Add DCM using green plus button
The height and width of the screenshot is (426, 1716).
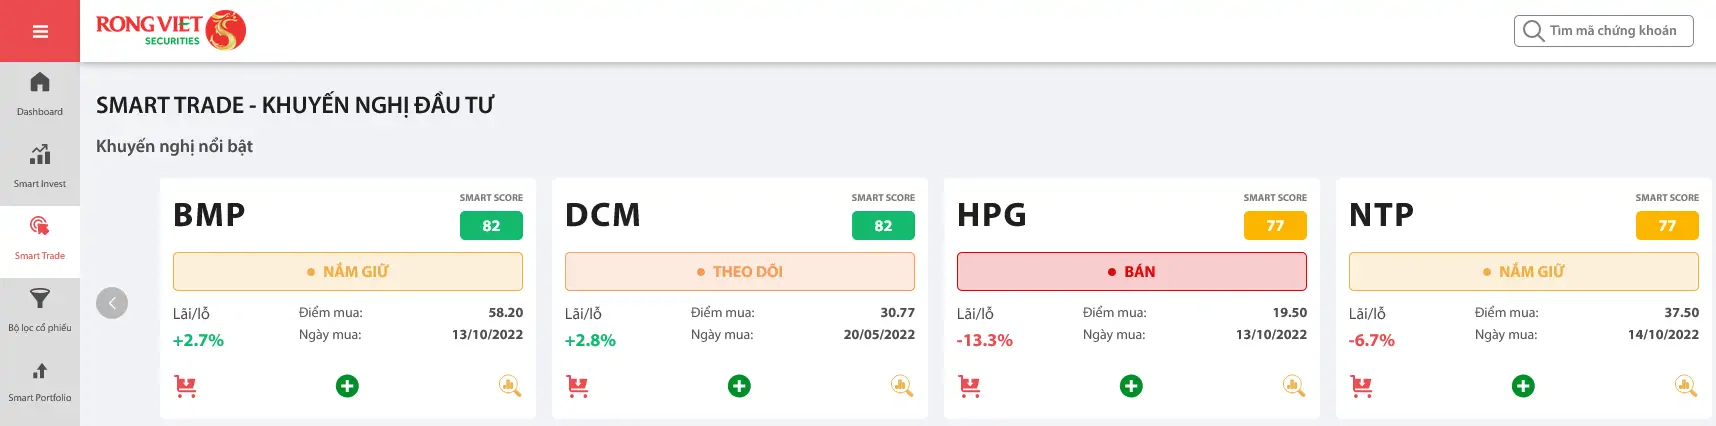click(x=739, y=386)
